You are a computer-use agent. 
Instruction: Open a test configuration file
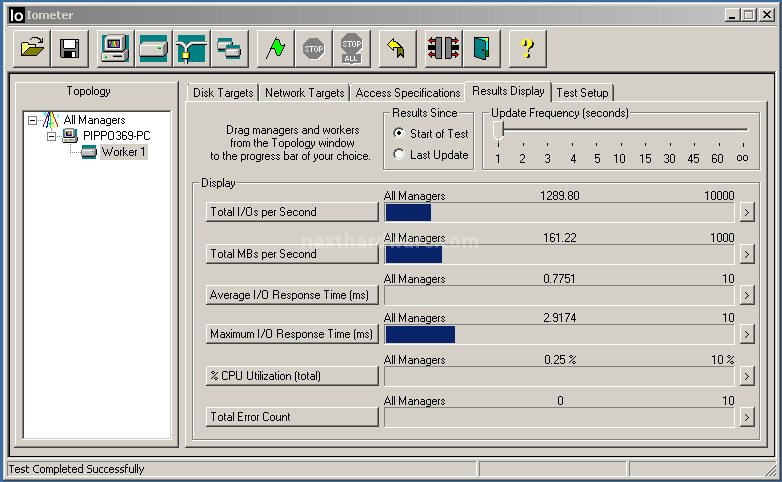32,48
